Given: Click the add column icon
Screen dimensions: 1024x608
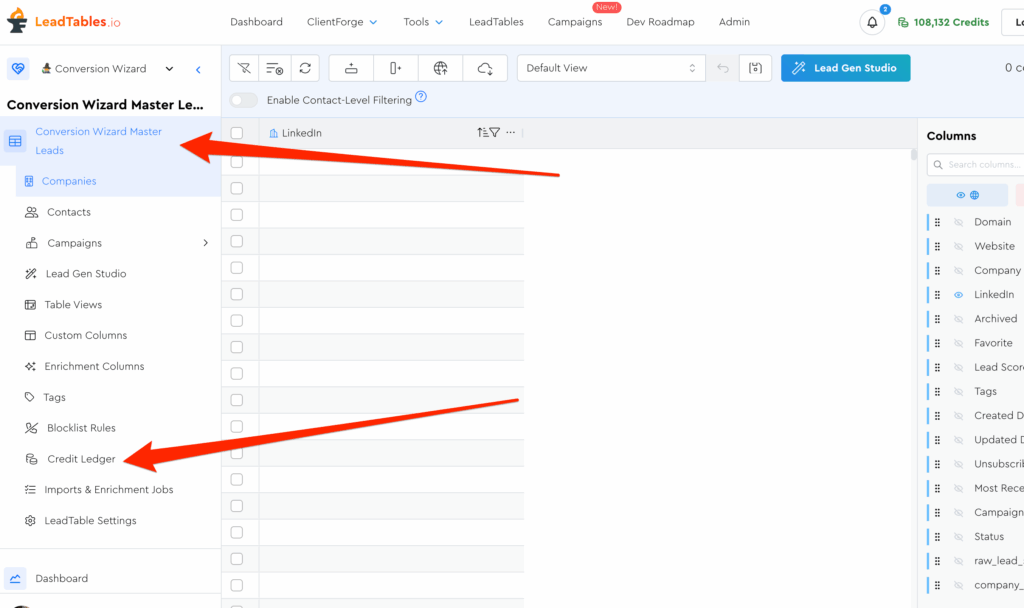Looking at the screenshot, I should 396,68.
